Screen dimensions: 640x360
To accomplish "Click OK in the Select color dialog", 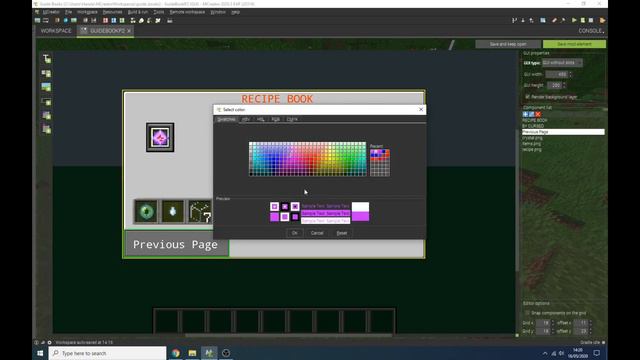I will [294, 233].
